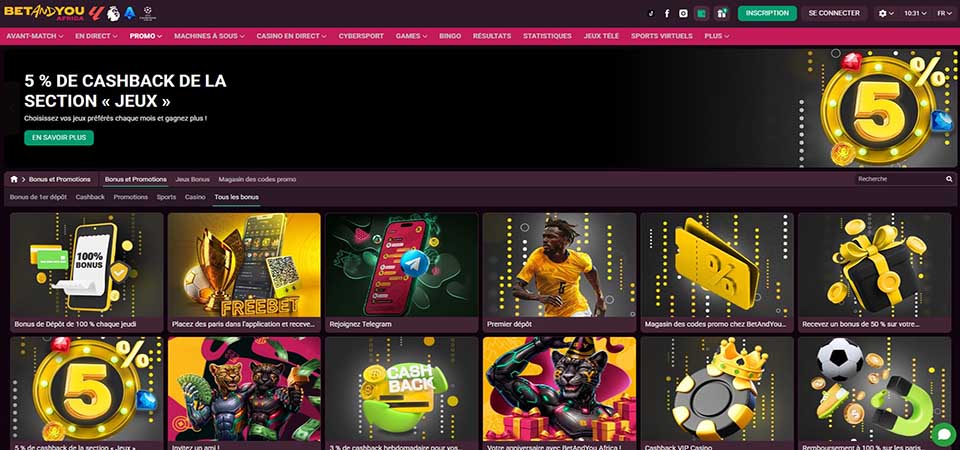
Task: Open the Cashback VIP Casino card
Action: click(717, 393)
